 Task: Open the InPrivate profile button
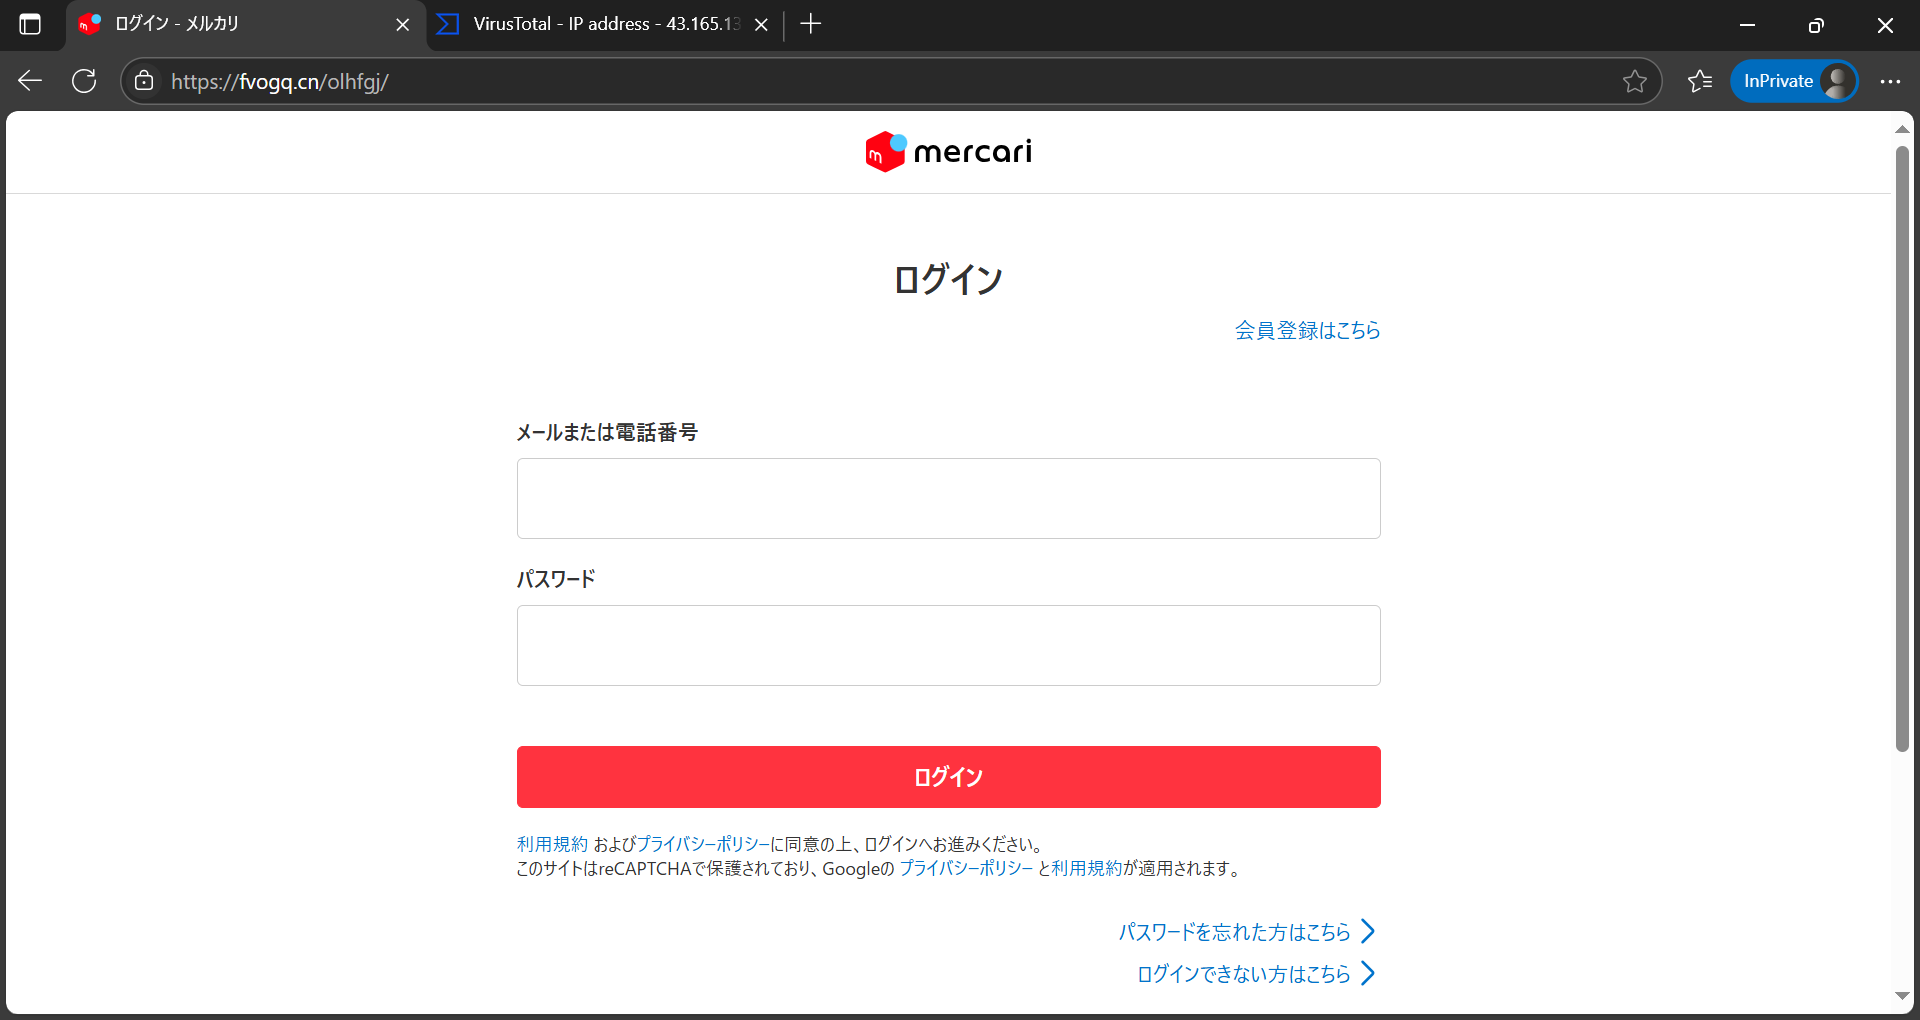(1794, 81)
